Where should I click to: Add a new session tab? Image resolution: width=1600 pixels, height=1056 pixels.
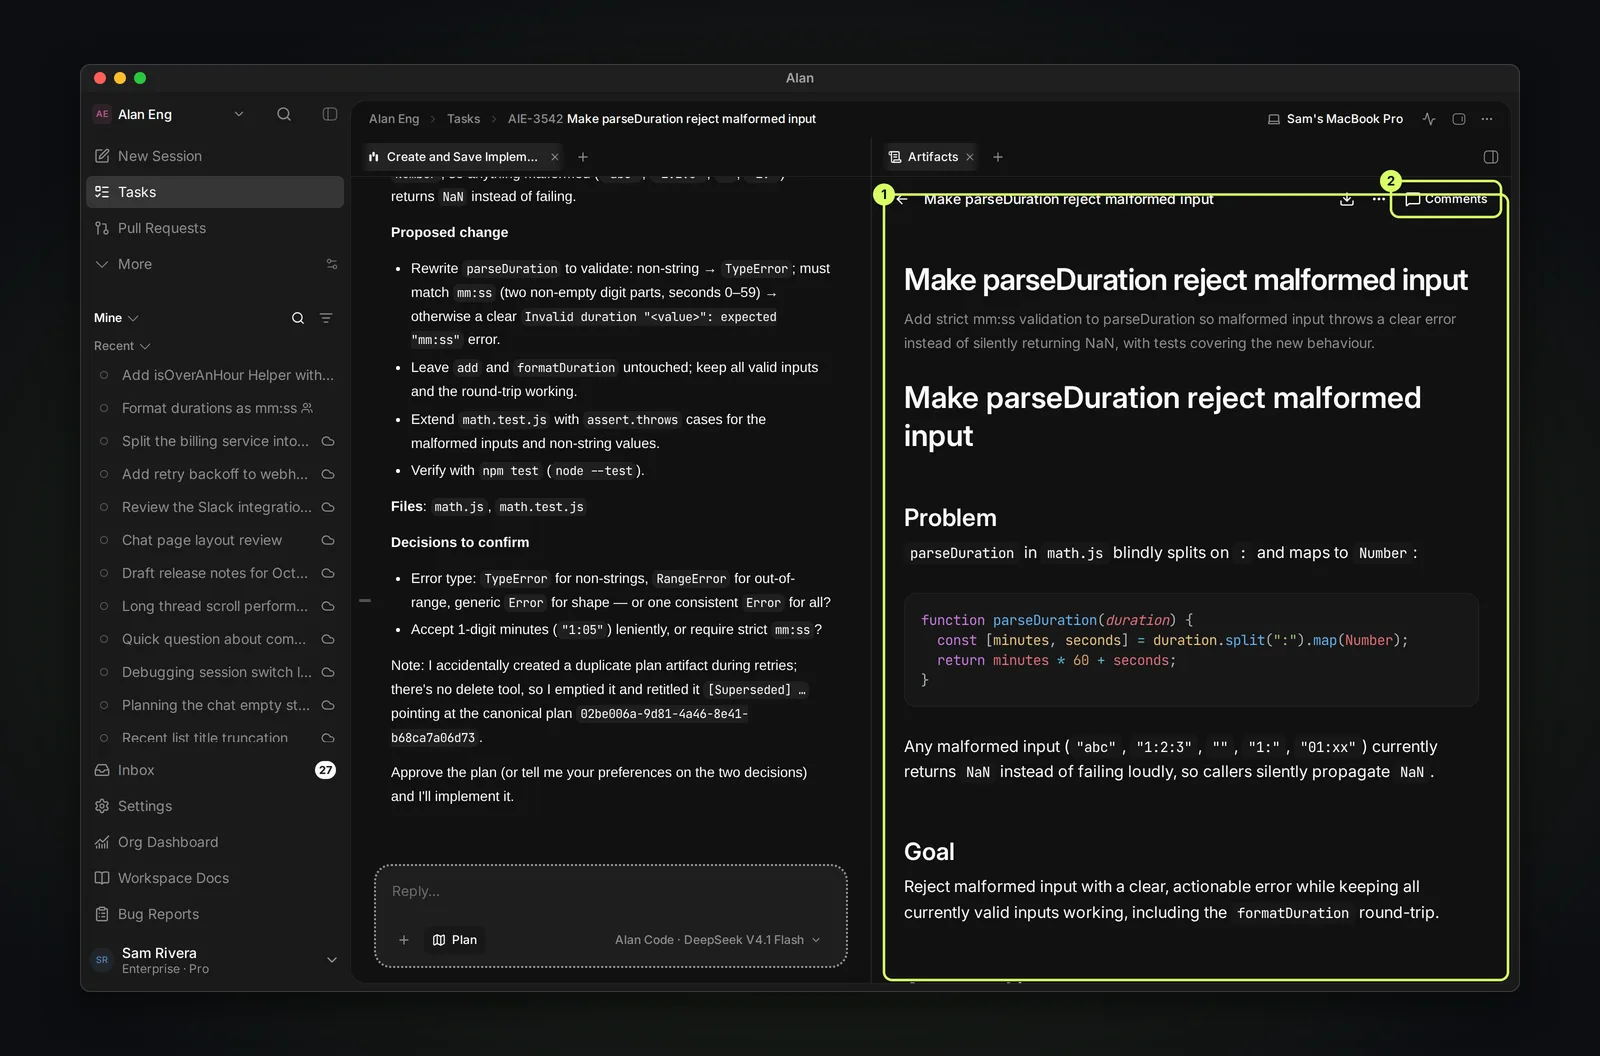pyautogui.click(x=583, y=157)
